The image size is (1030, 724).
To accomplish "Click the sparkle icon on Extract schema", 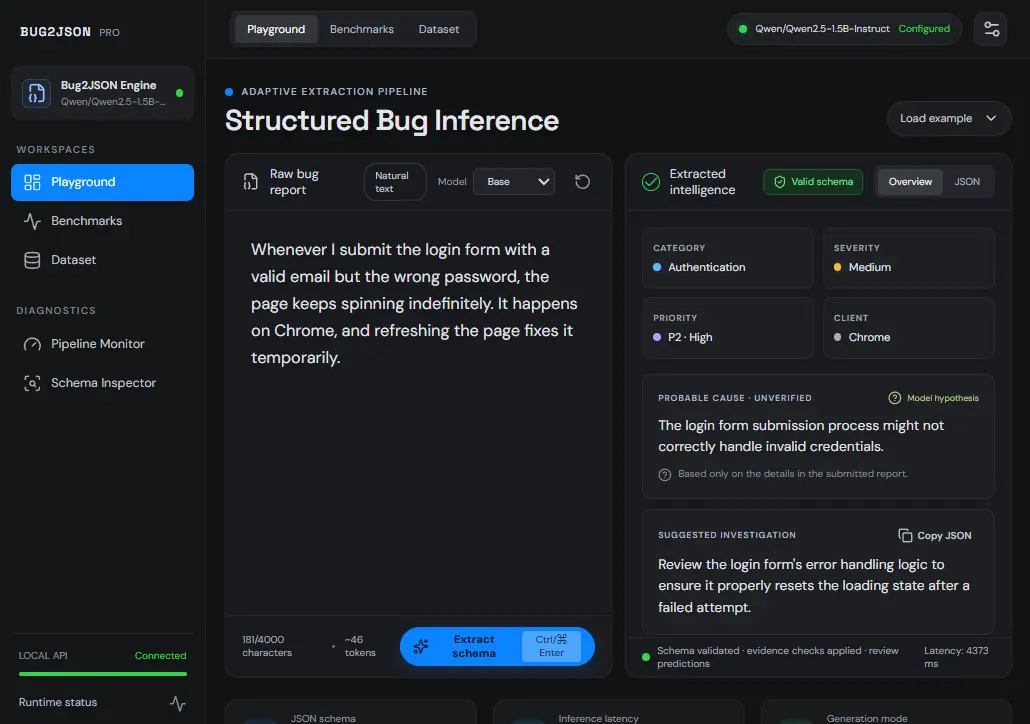I will (420, 646).
